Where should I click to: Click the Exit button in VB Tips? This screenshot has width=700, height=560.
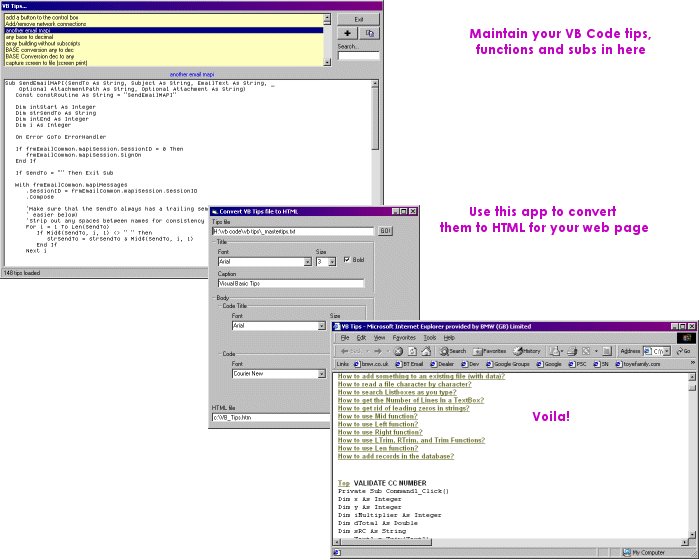tap(358, 19)
